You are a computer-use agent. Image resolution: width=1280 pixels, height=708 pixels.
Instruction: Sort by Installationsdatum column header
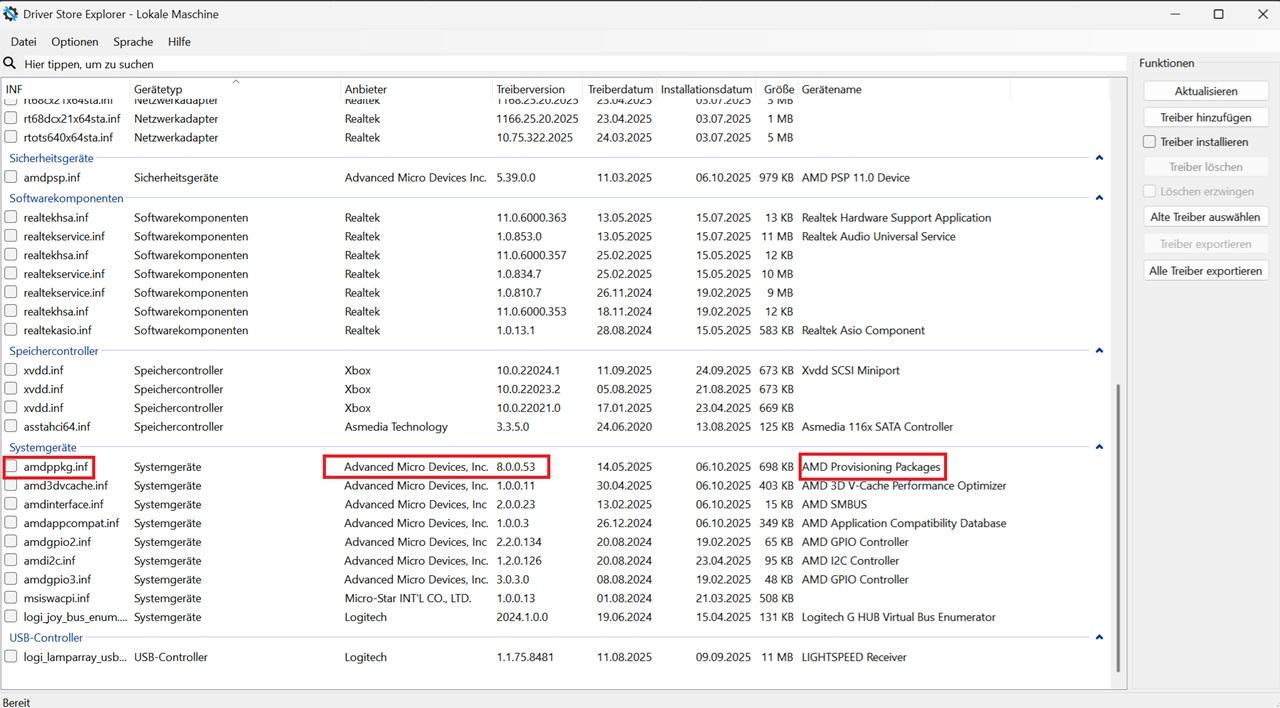click(x=707, y=90)
